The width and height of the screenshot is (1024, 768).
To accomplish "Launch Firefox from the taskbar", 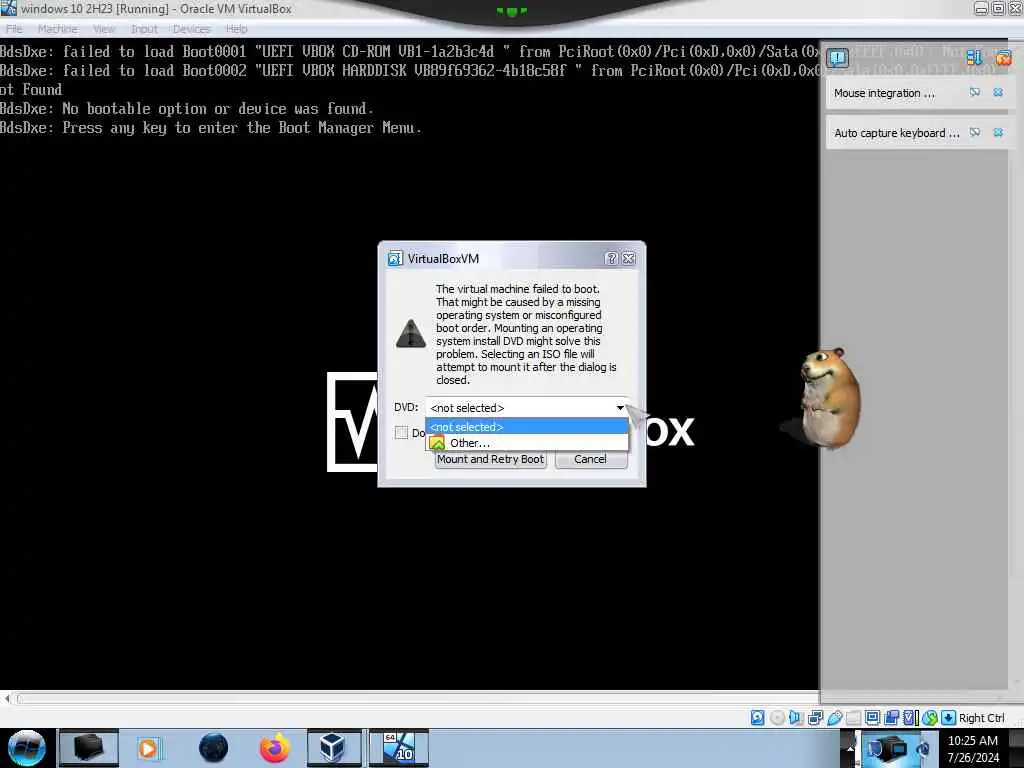I will pos(275,748).
